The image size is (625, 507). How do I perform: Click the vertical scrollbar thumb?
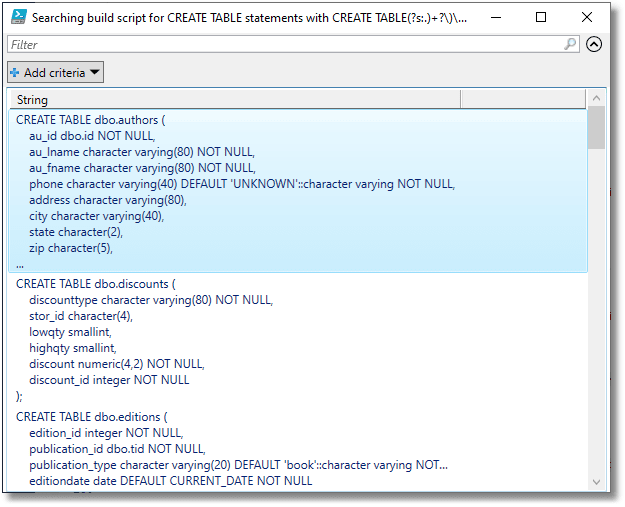[596, 127]
